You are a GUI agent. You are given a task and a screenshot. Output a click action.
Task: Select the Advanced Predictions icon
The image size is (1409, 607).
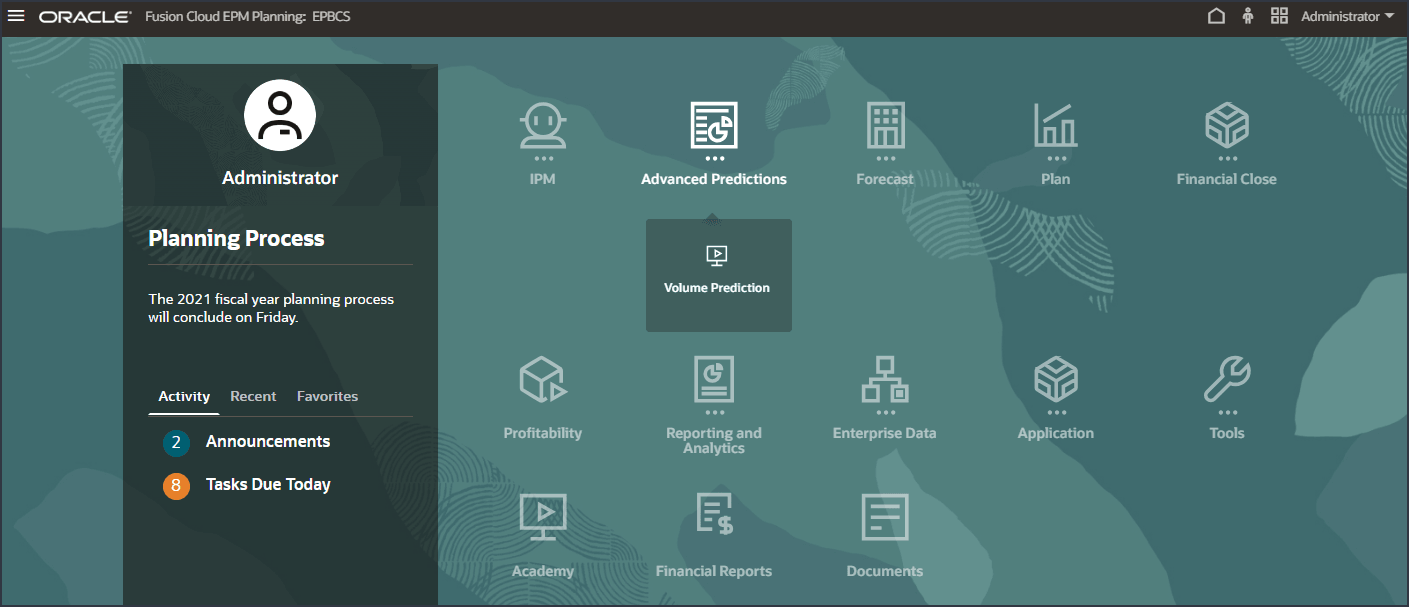(714, 125)
